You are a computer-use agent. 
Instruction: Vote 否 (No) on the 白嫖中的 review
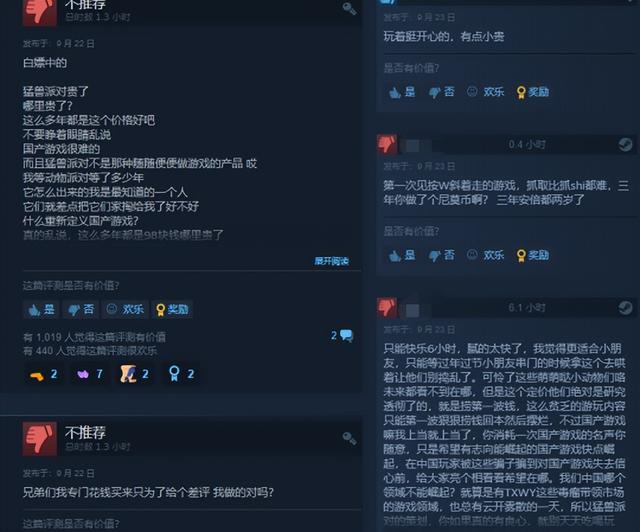81,309
